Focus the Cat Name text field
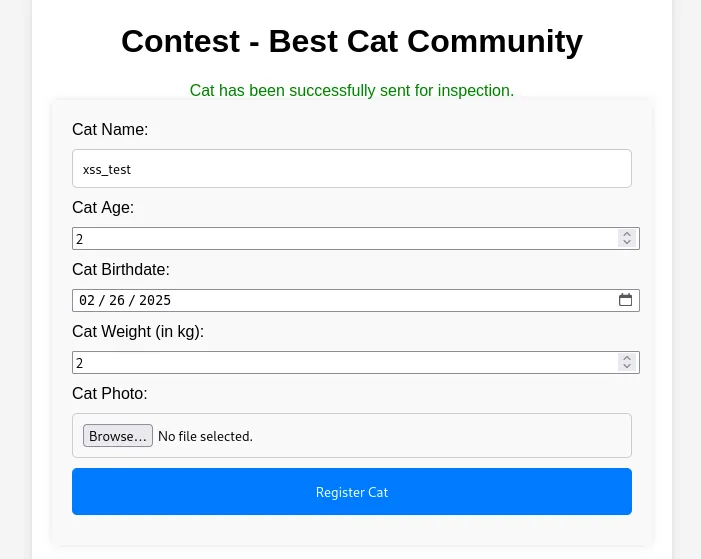This screenshot has width=701, height=559. 352,169
